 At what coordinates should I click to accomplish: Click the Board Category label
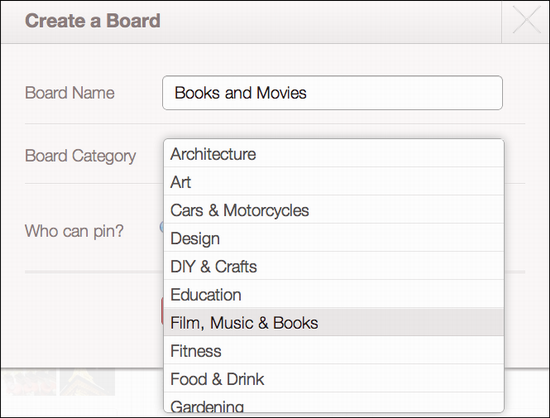point(80,156)
